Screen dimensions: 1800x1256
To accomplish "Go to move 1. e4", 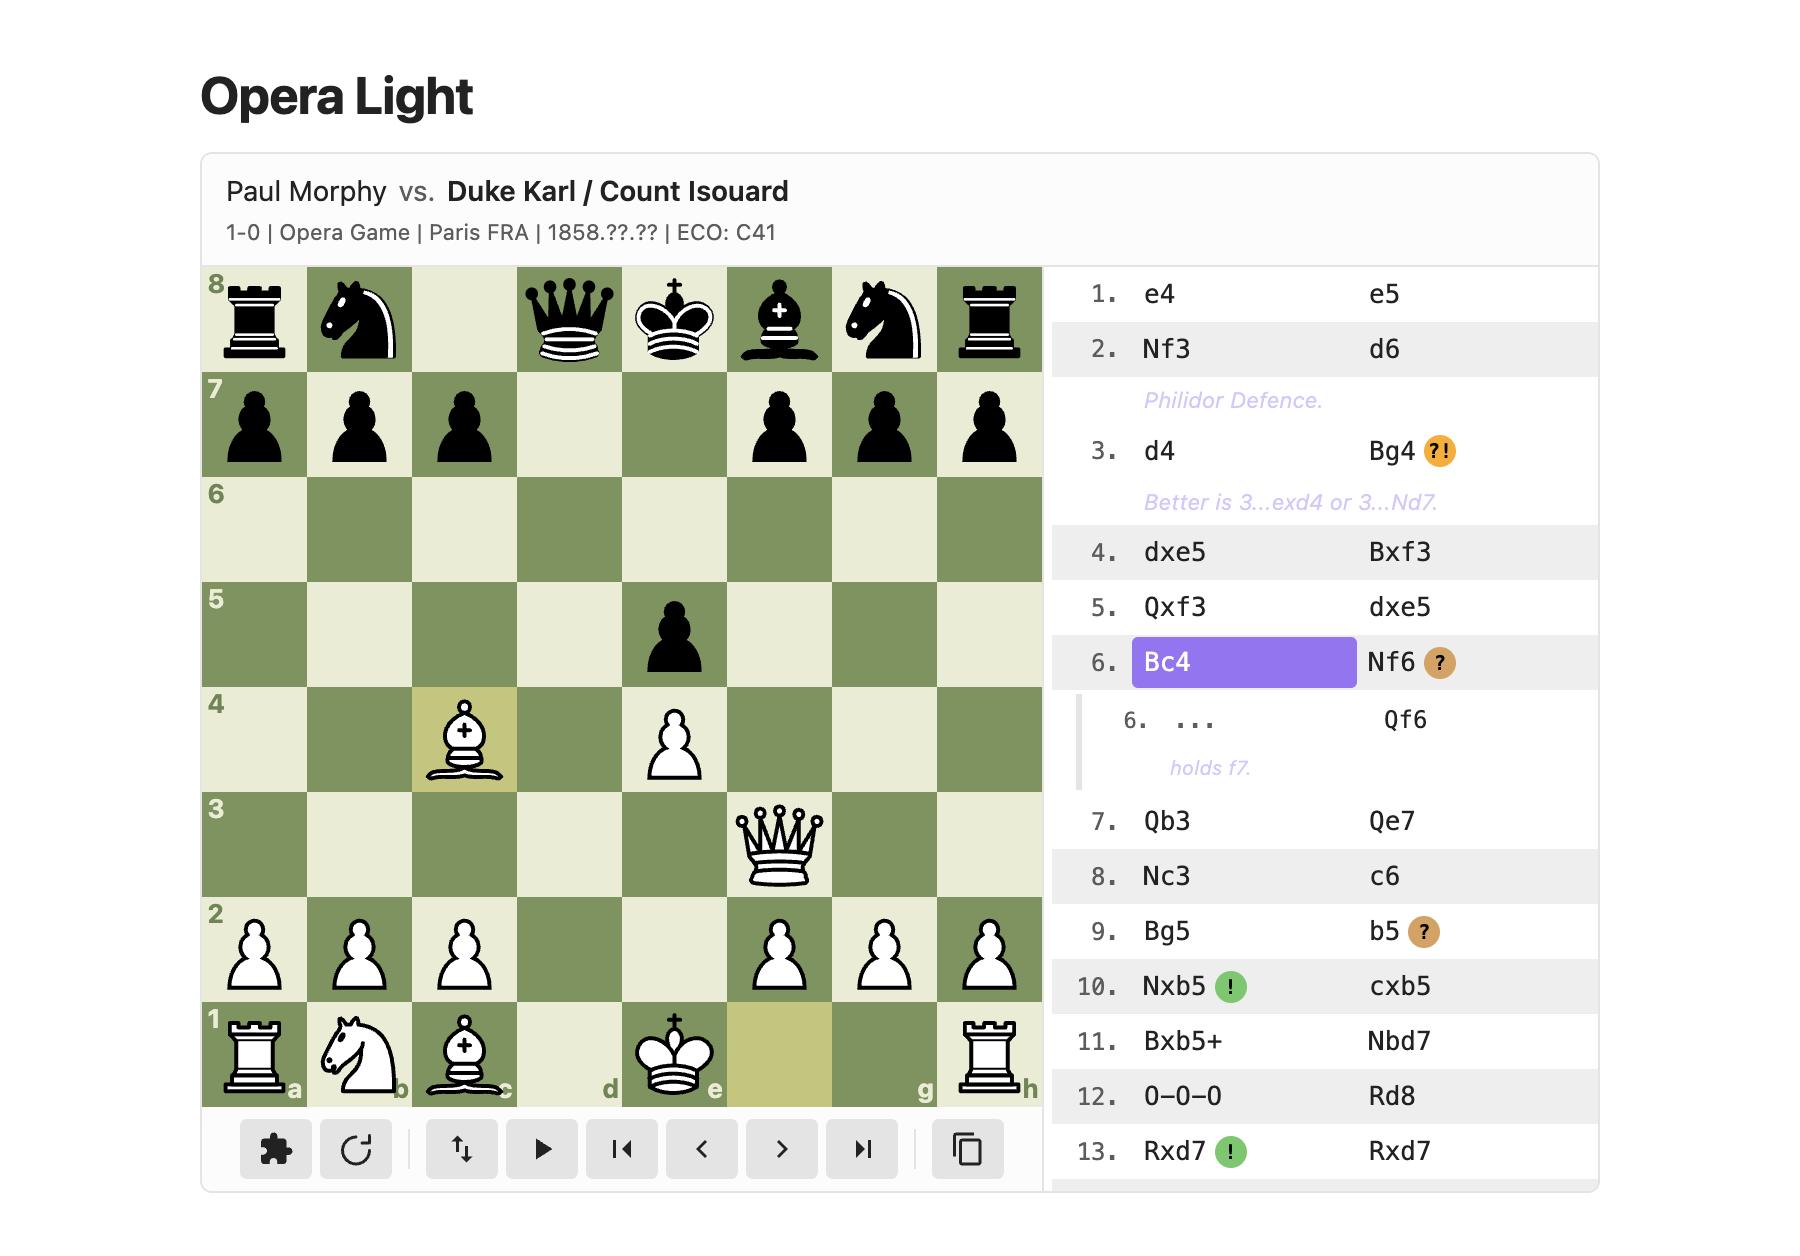I will tap(1244, 294).
